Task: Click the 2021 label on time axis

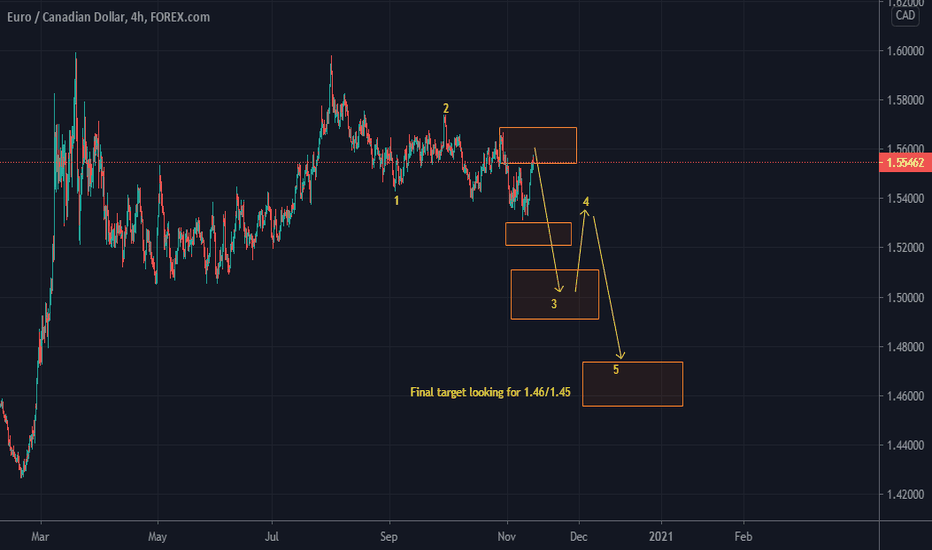Action: [661, 537]
